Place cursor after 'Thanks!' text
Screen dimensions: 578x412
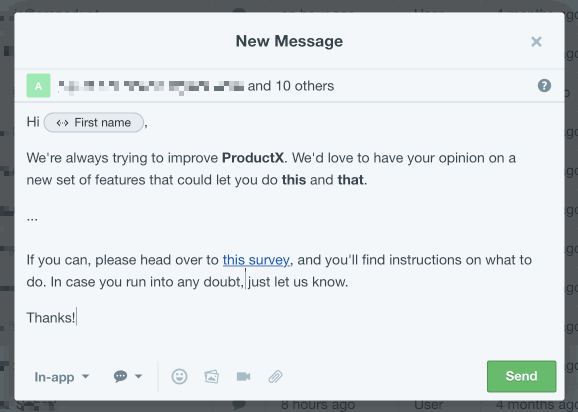(x=77, y=317)
